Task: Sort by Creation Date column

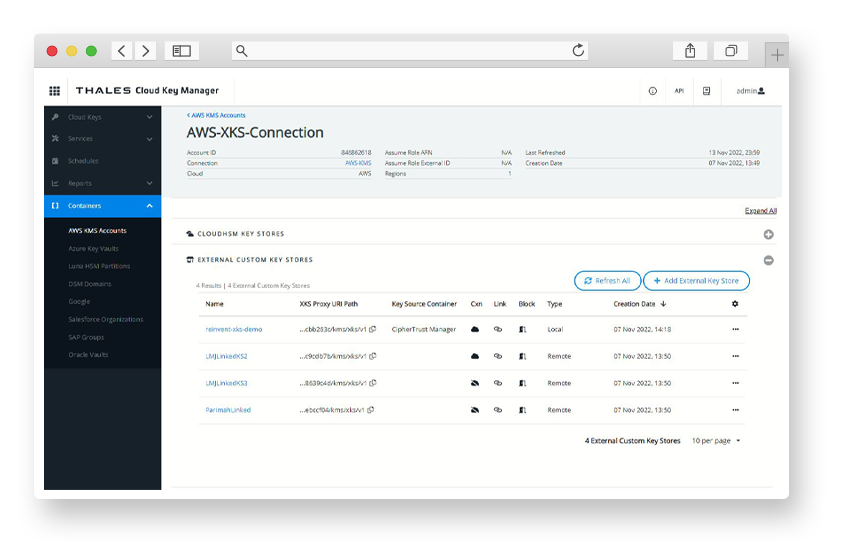Action: 640,304
